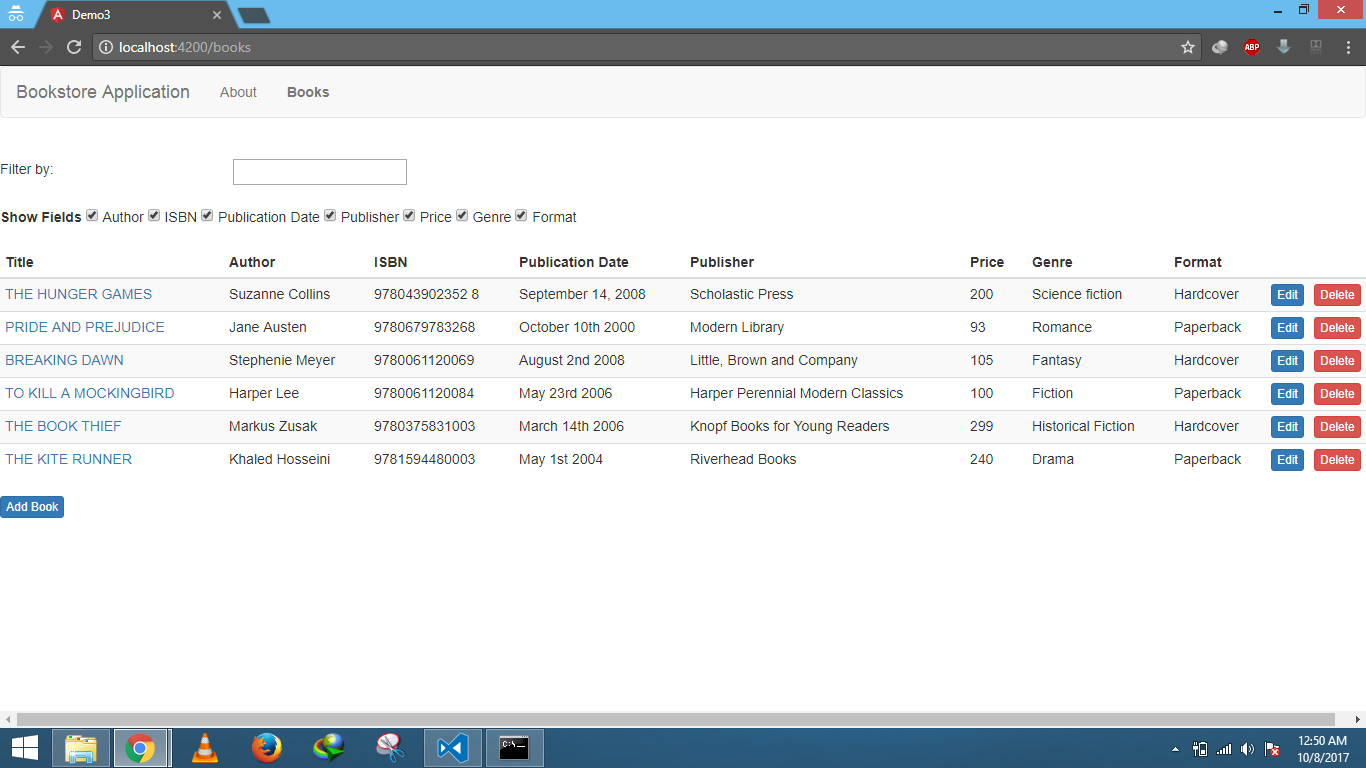Toggle the Author field checkbox
Image resolution: width=1366 pixels, height=768 pixels.
click(92, 216)
